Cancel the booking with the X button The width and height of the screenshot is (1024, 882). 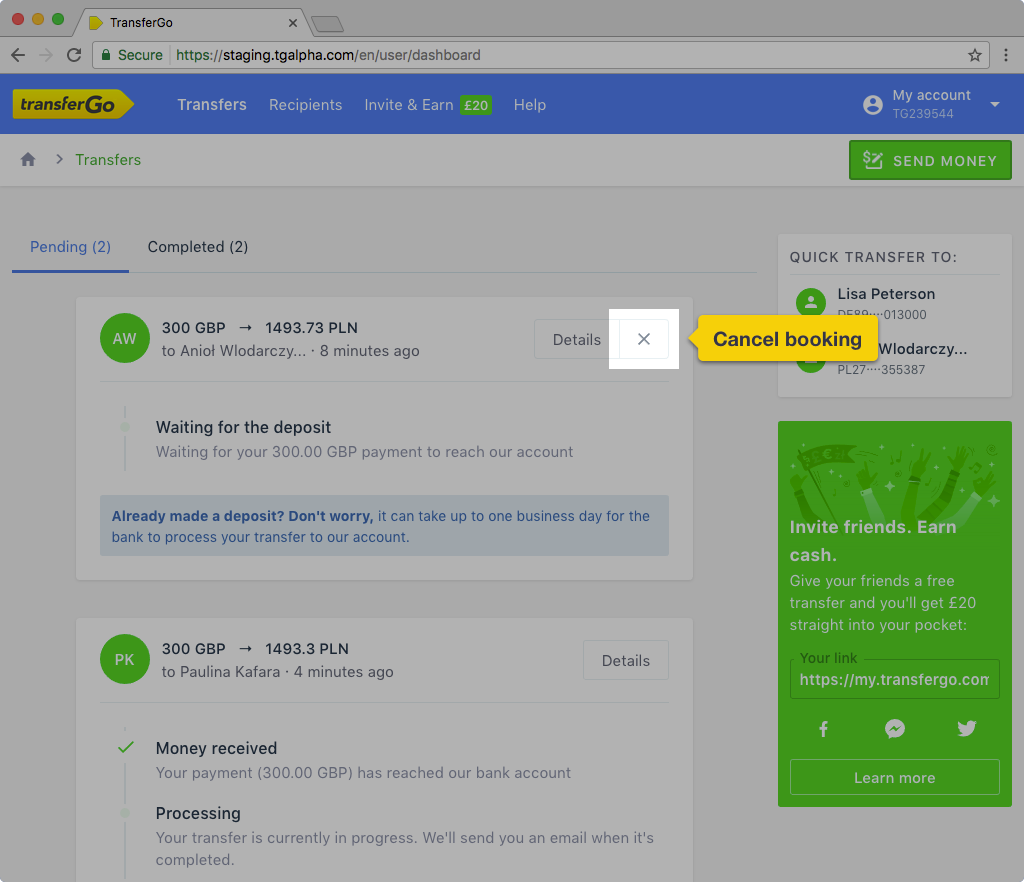click(644, 339)
